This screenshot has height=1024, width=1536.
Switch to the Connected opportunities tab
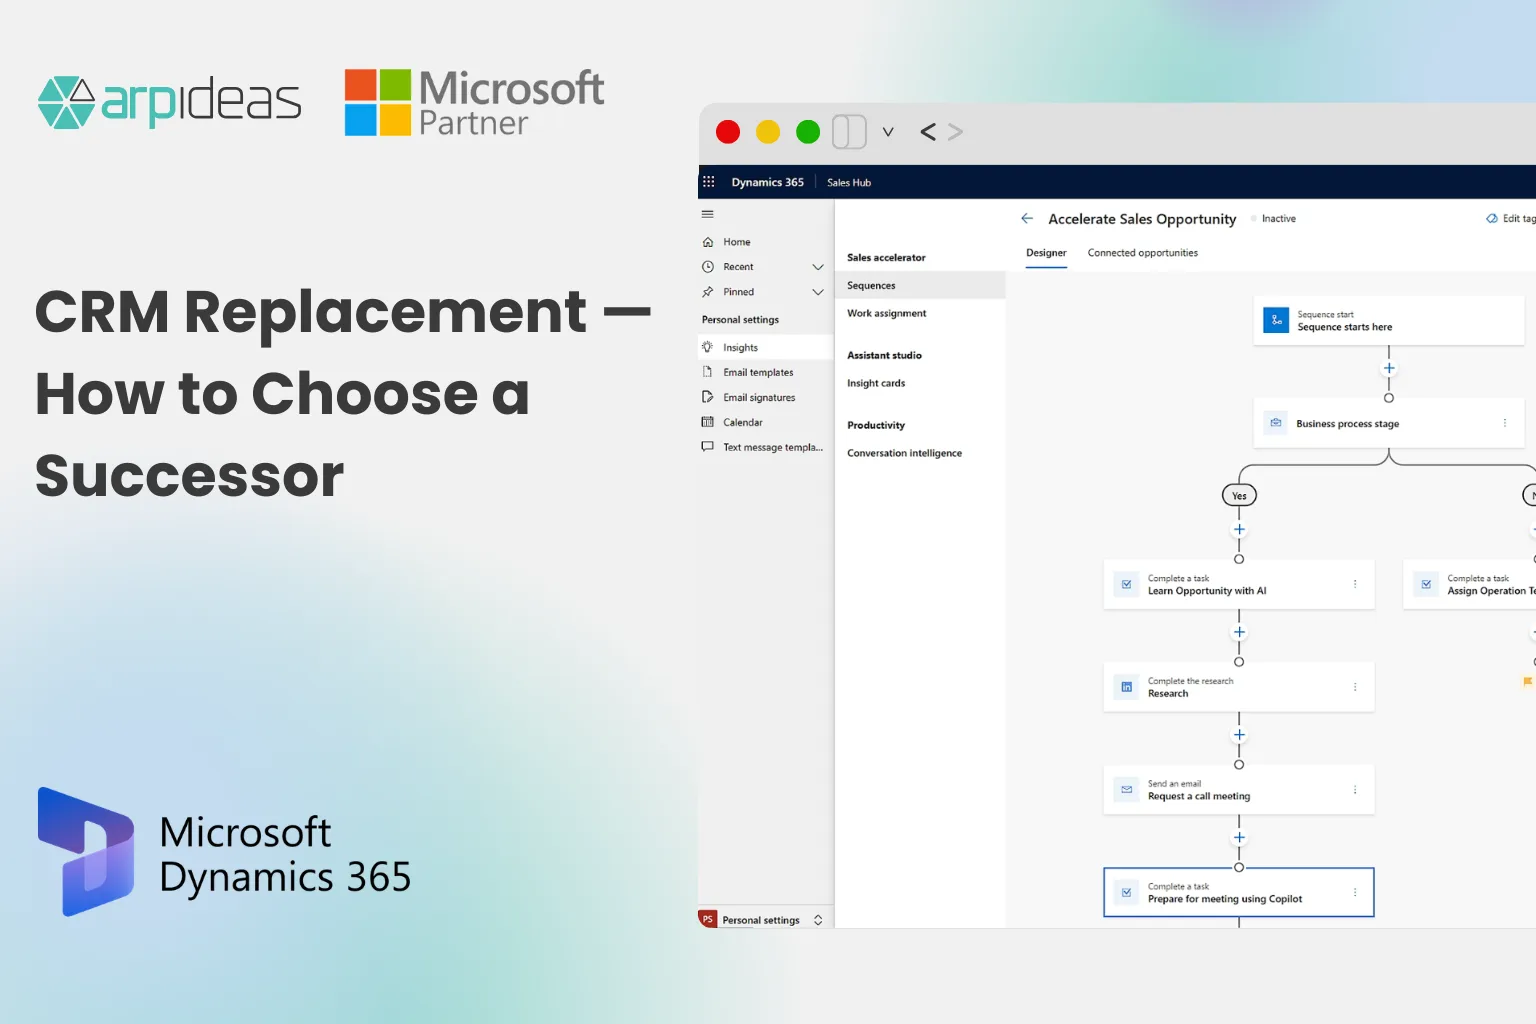(x=1143, y=253)
